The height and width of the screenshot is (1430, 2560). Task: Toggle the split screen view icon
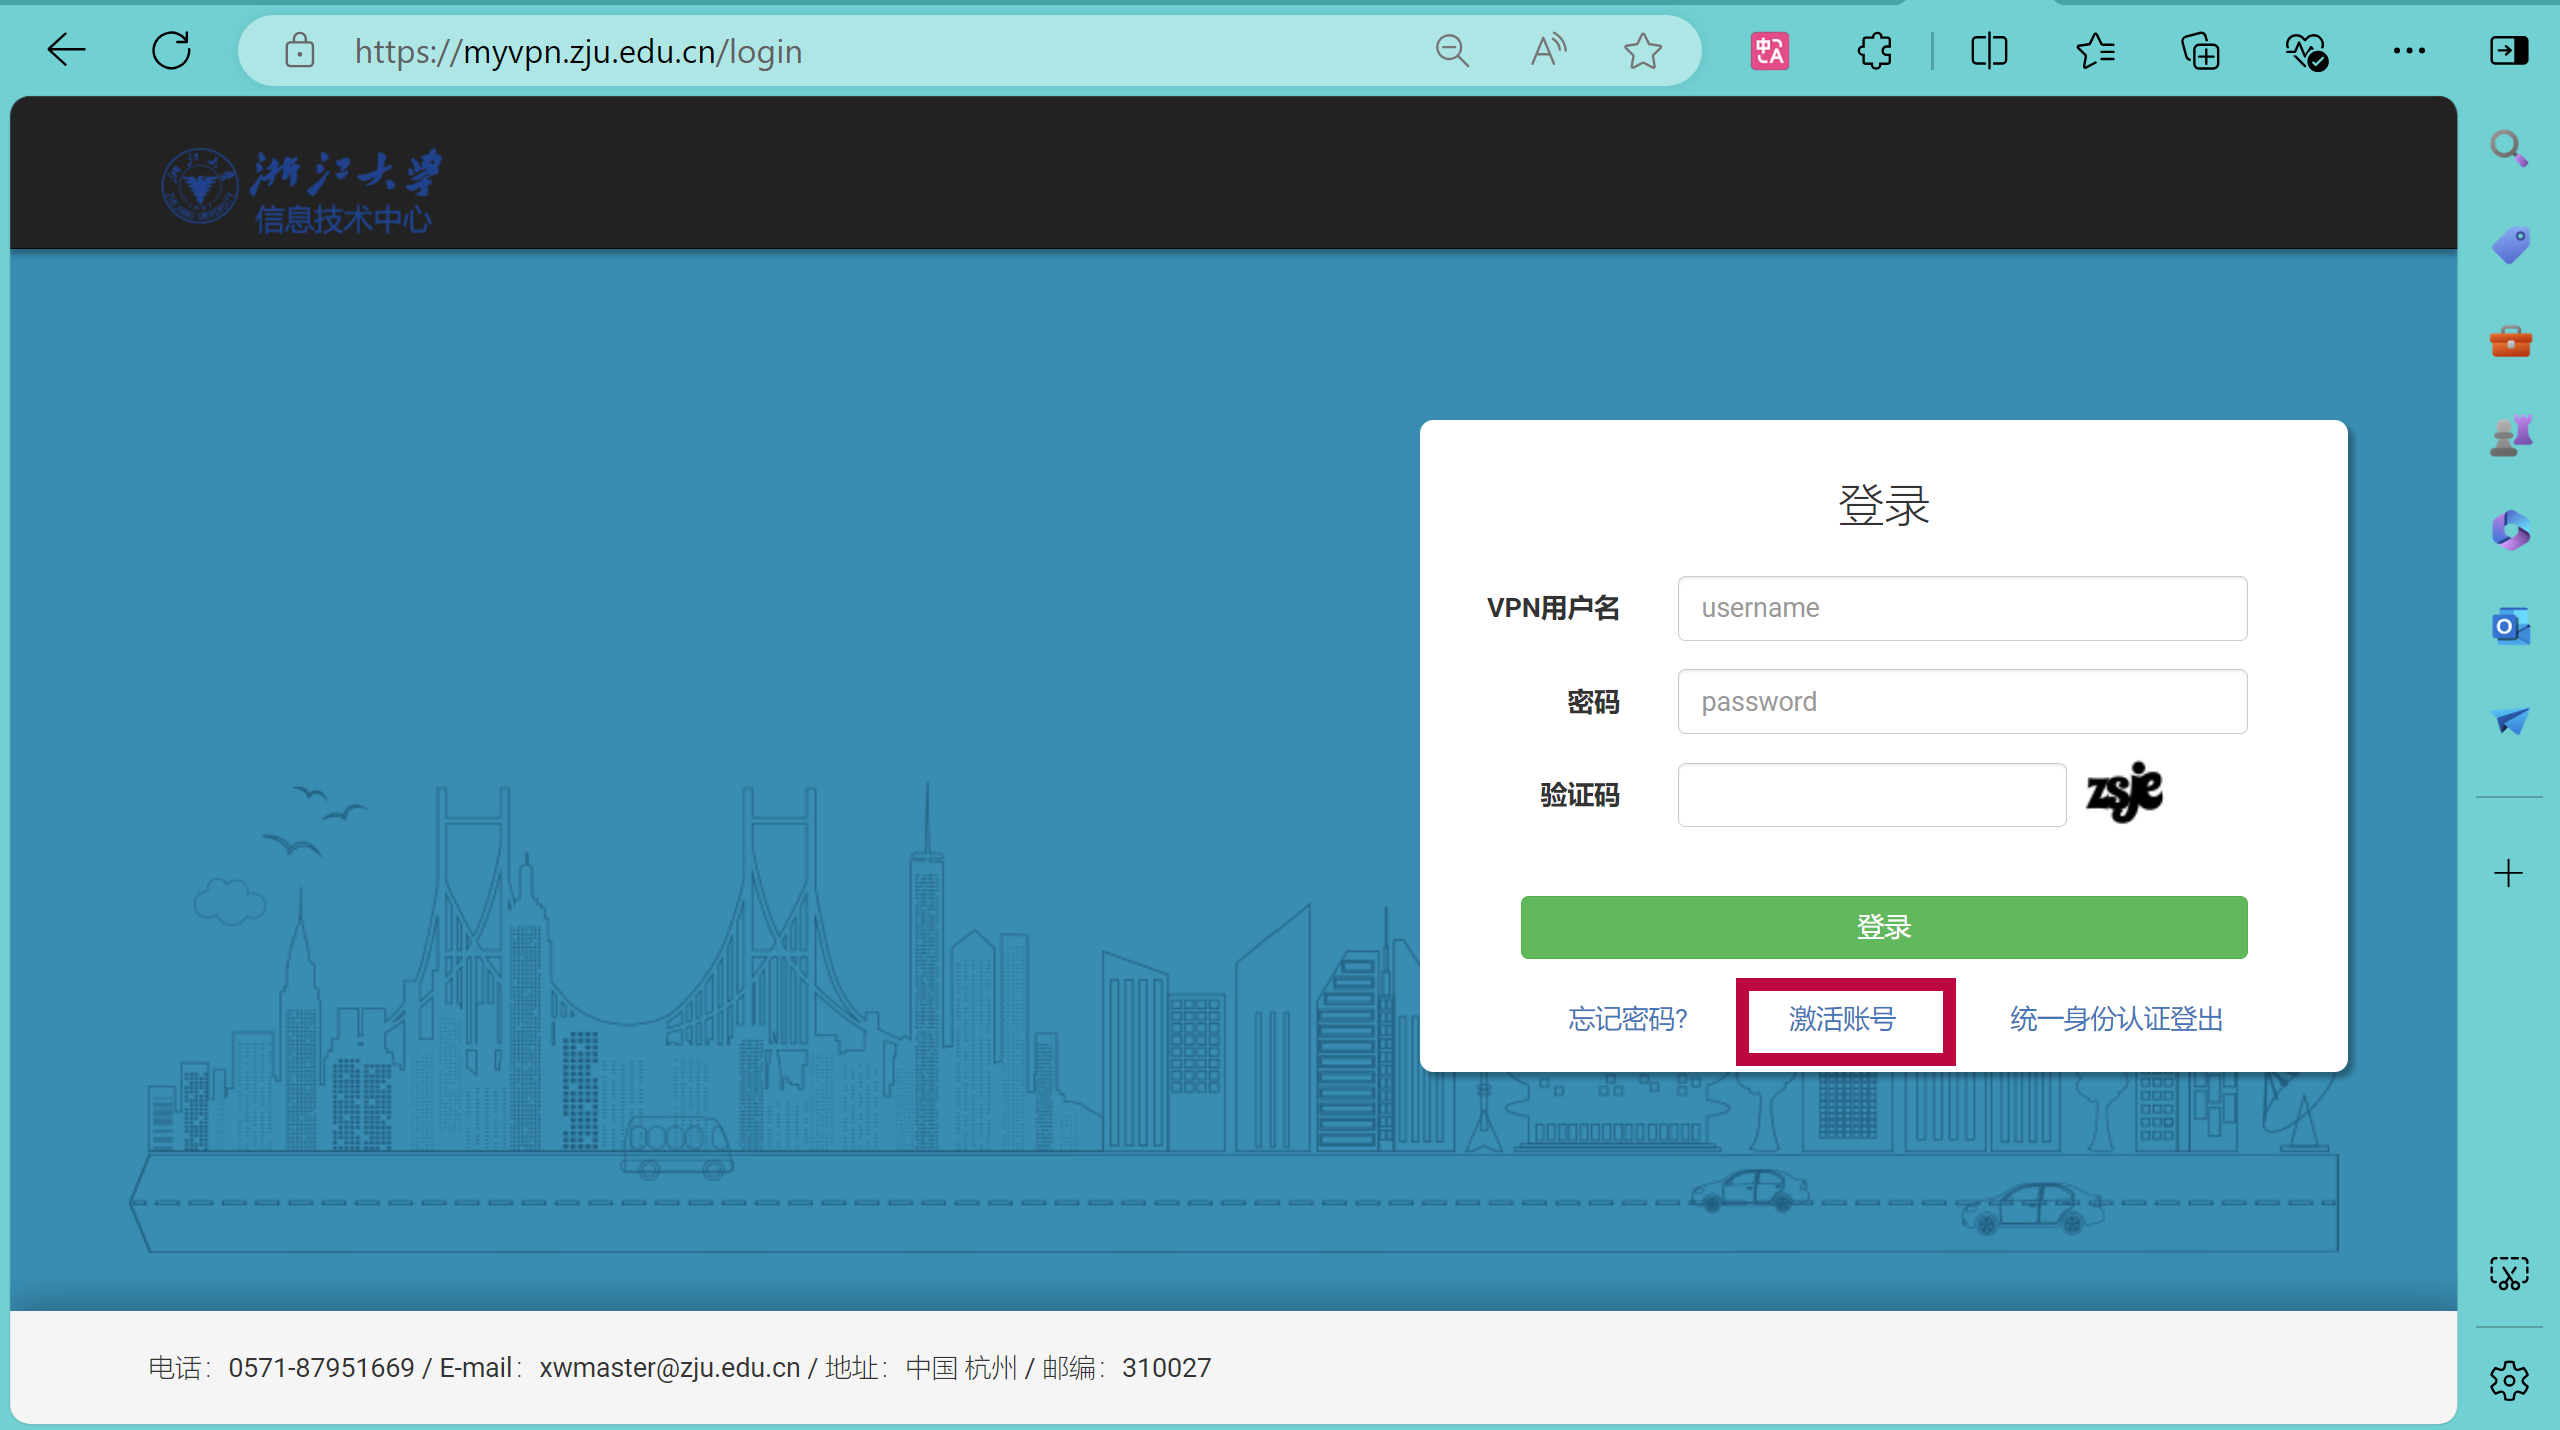pos(1989,50)
